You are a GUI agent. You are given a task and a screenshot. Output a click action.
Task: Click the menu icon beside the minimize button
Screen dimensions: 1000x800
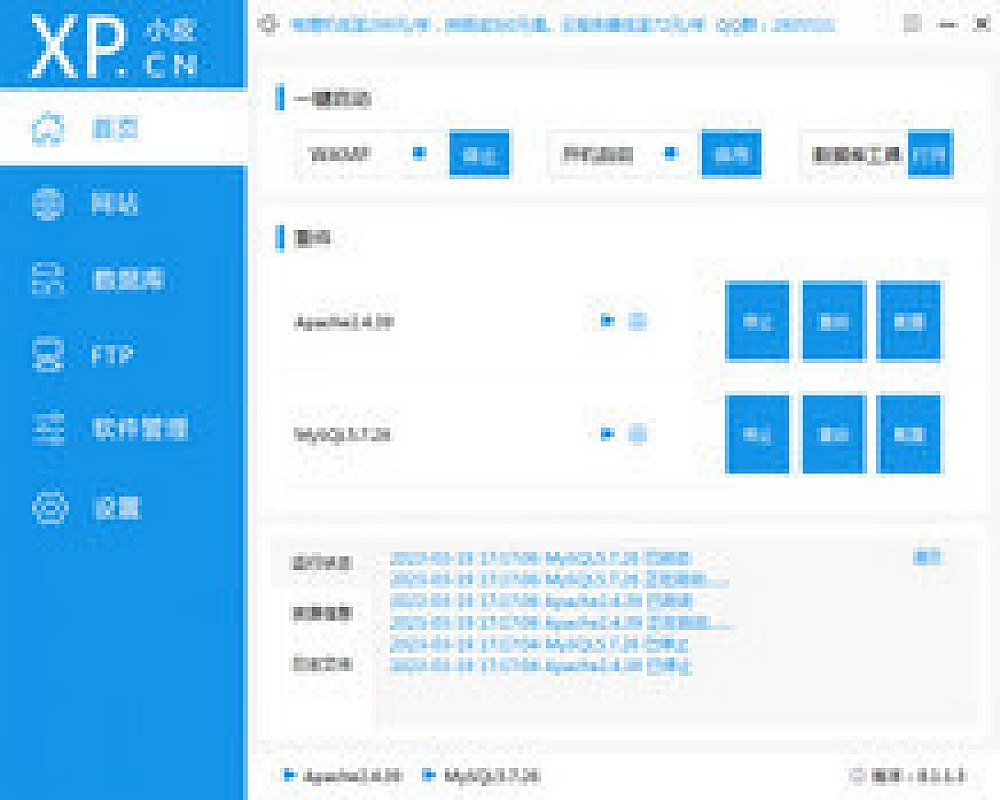click(x=910, y=25)
